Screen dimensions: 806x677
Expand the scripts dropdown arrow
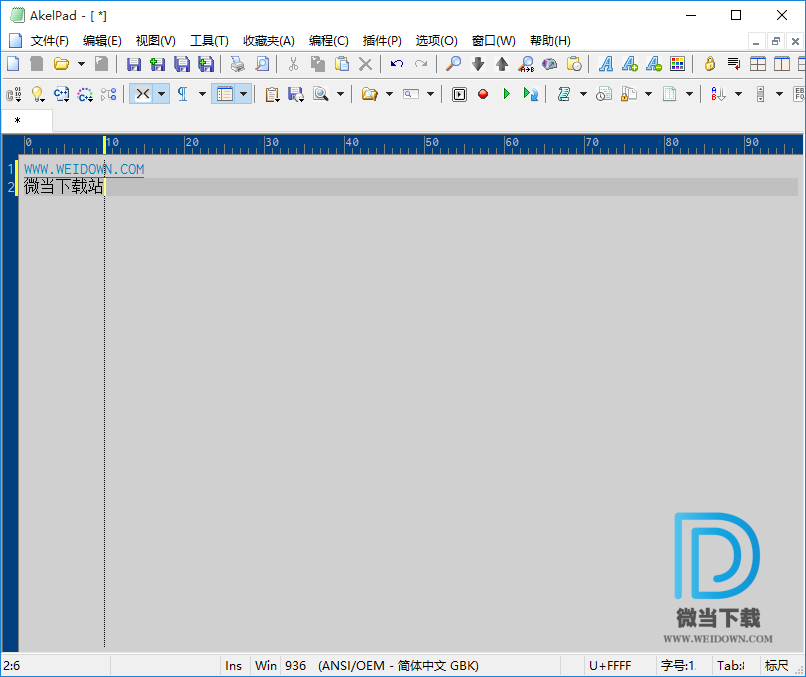pos(583,94)
